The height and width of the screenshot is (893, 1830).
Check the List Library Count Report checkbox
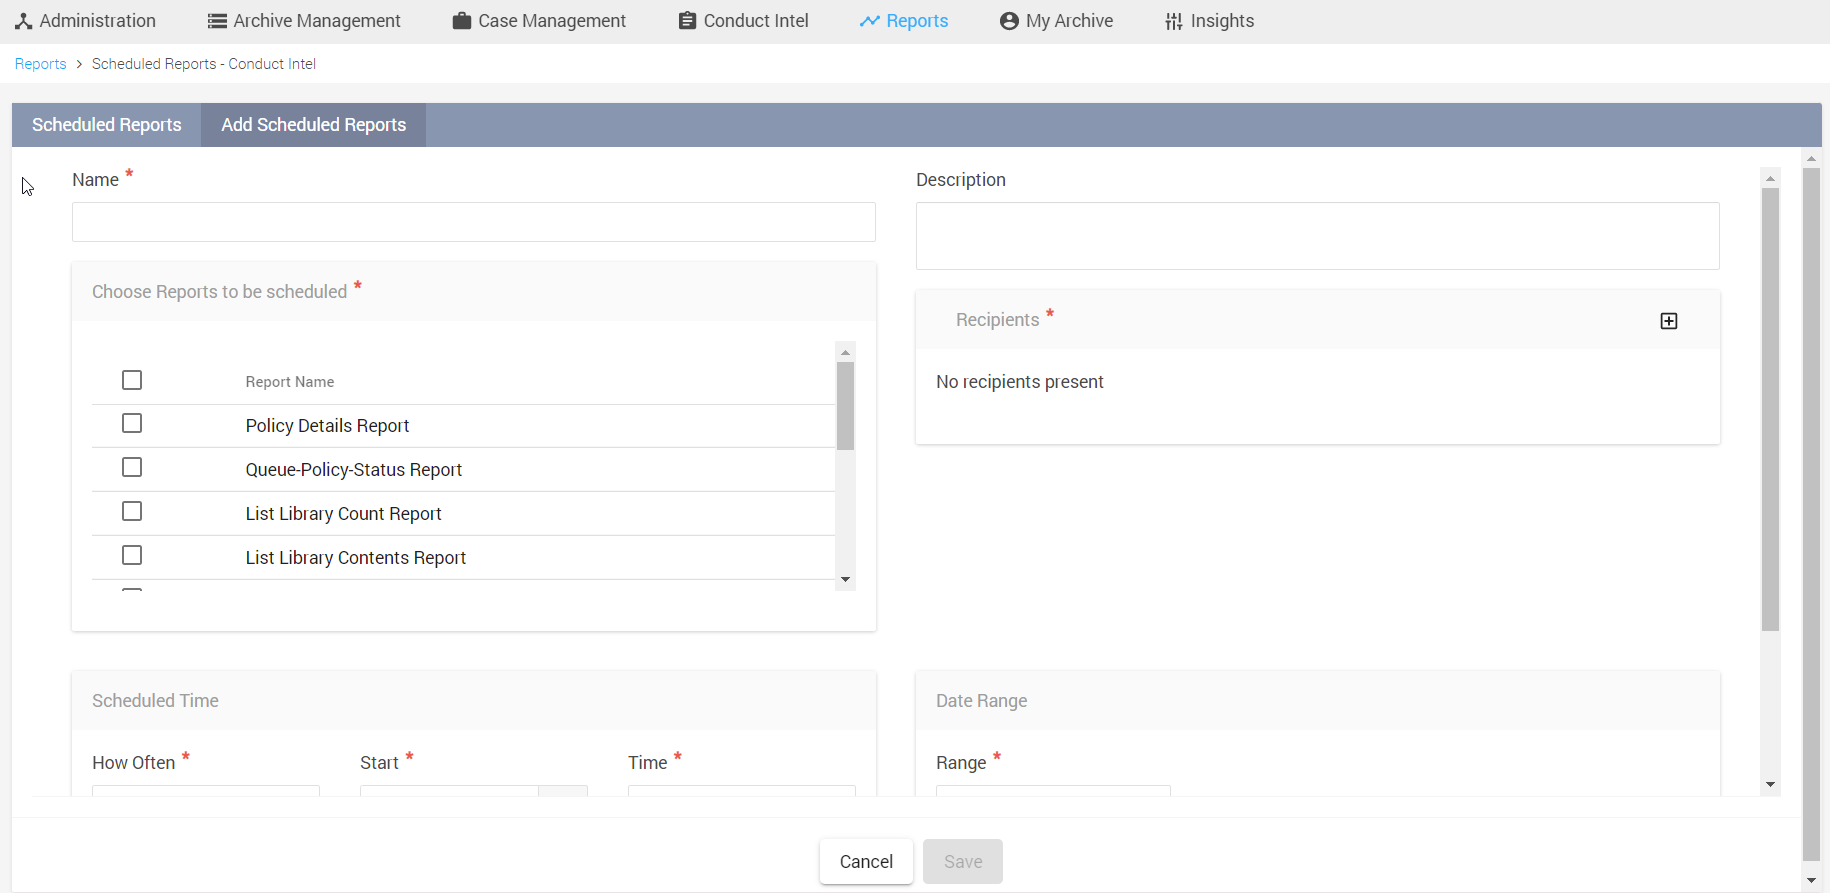[x=132, y=511]
